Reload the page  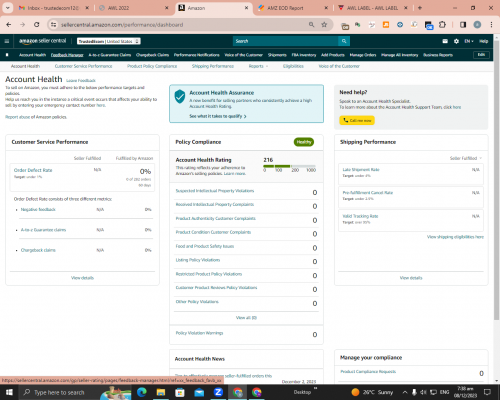37,25
